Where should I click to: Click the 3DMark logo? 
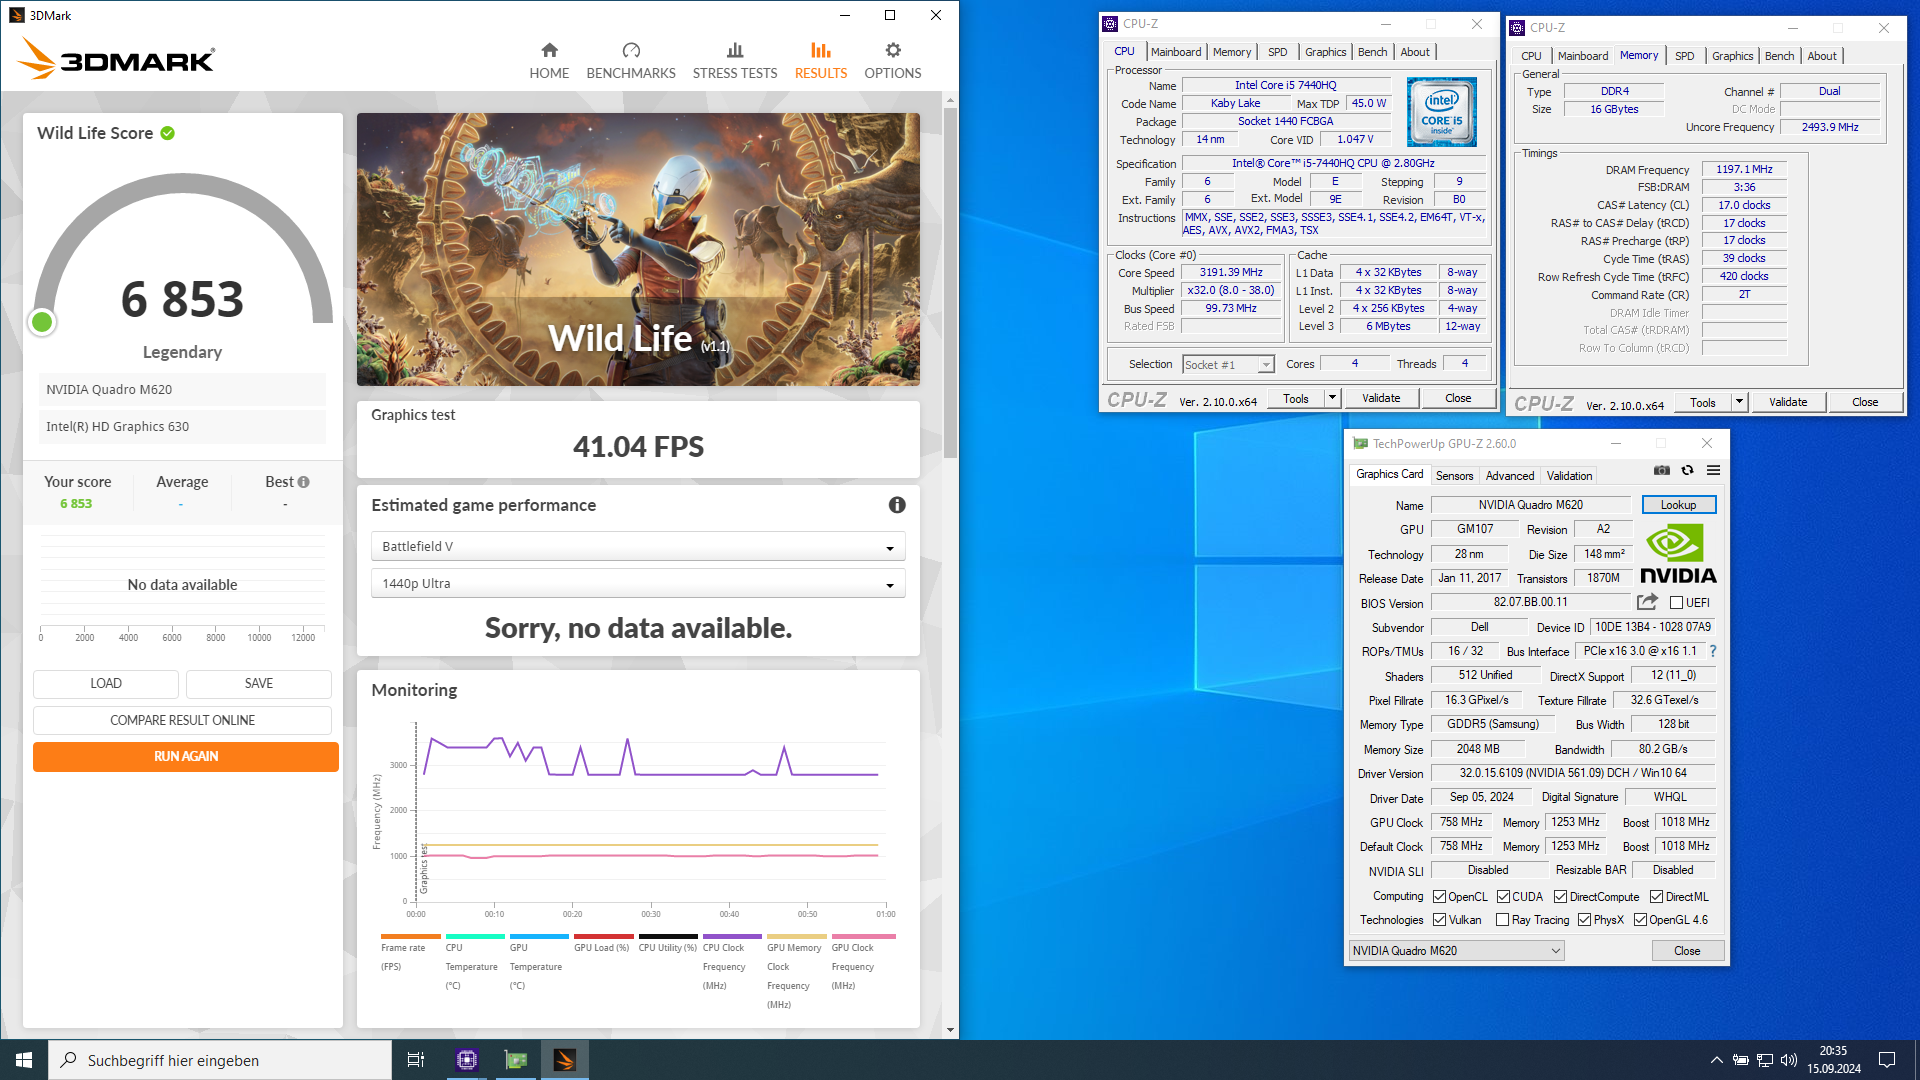pyautogui.click(x=117, y=59)
